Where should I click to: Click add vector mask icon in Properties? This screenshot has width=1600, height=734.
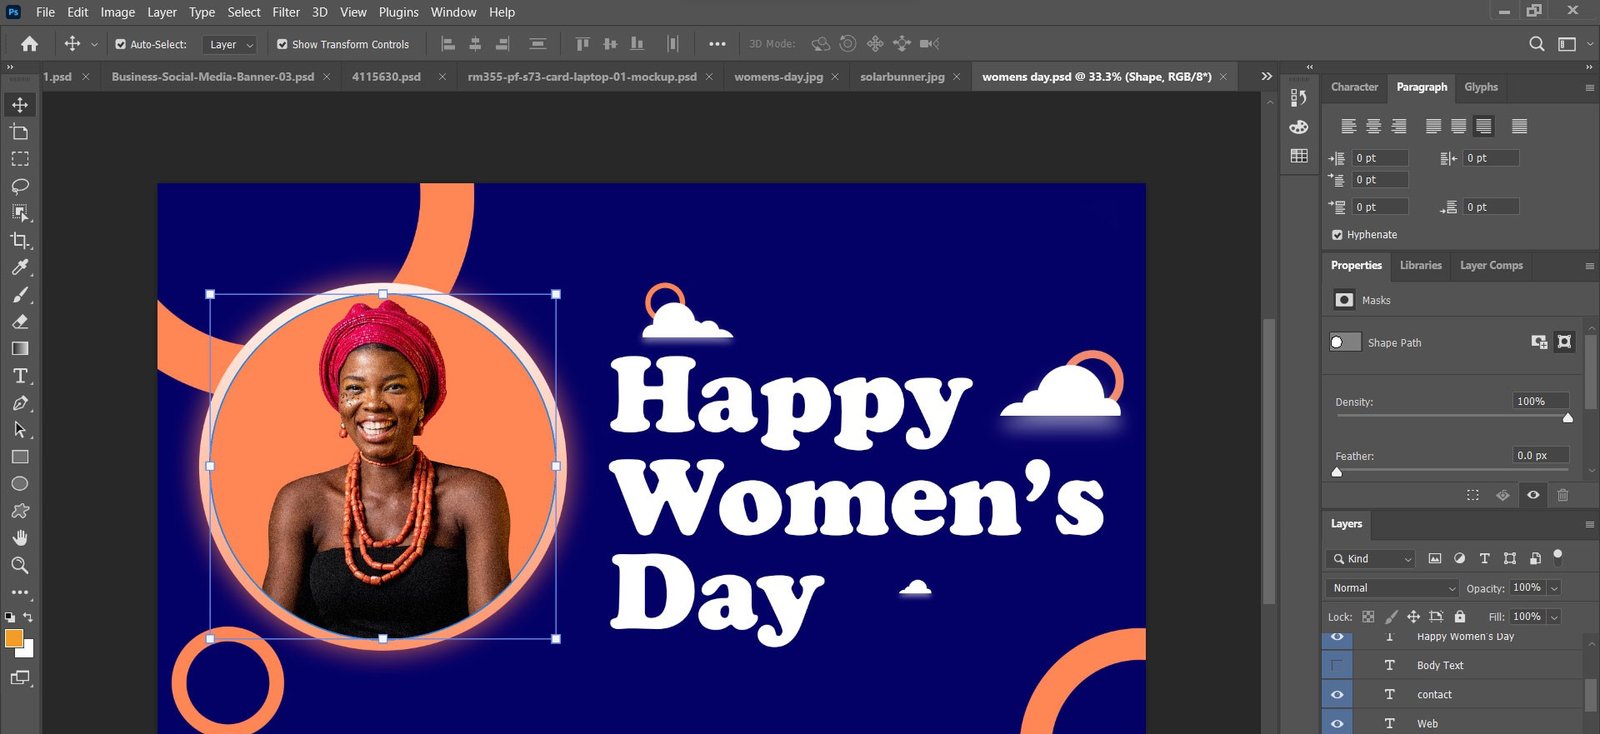1565,342
